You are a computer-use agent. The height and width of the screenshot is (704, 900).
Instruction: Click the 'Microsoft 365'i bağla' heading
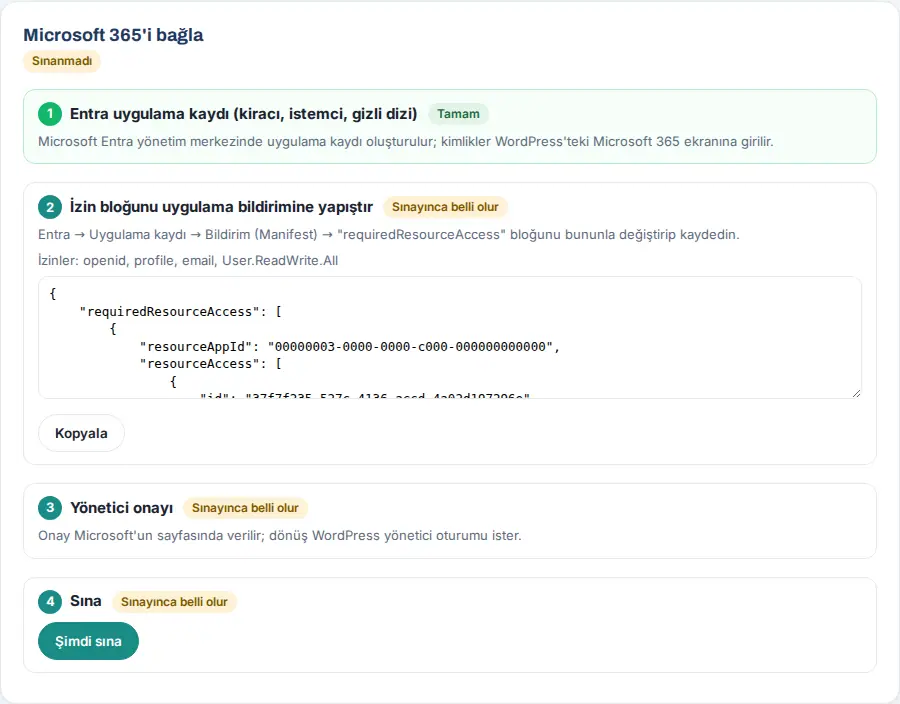[113, 35]
